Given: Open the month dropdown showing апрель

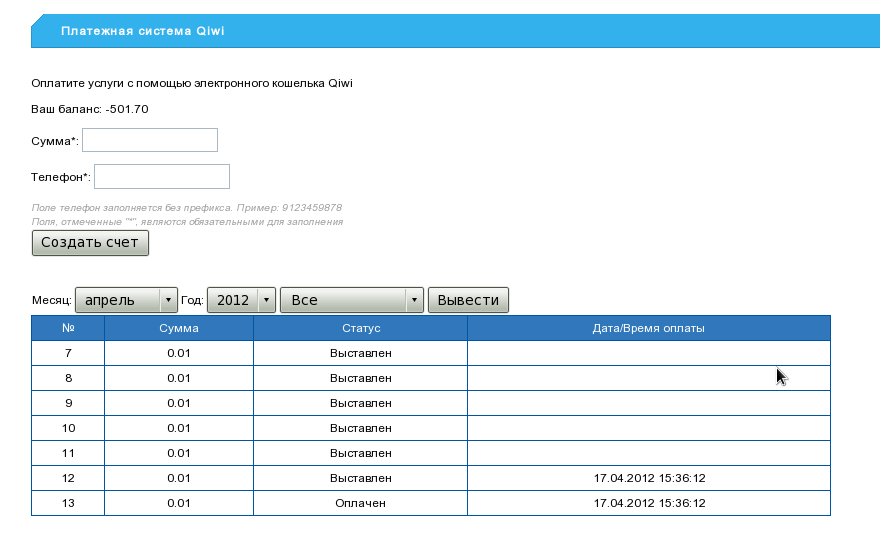Looking at the screenshot, I should pyautogui.click(x=126, y=300).
